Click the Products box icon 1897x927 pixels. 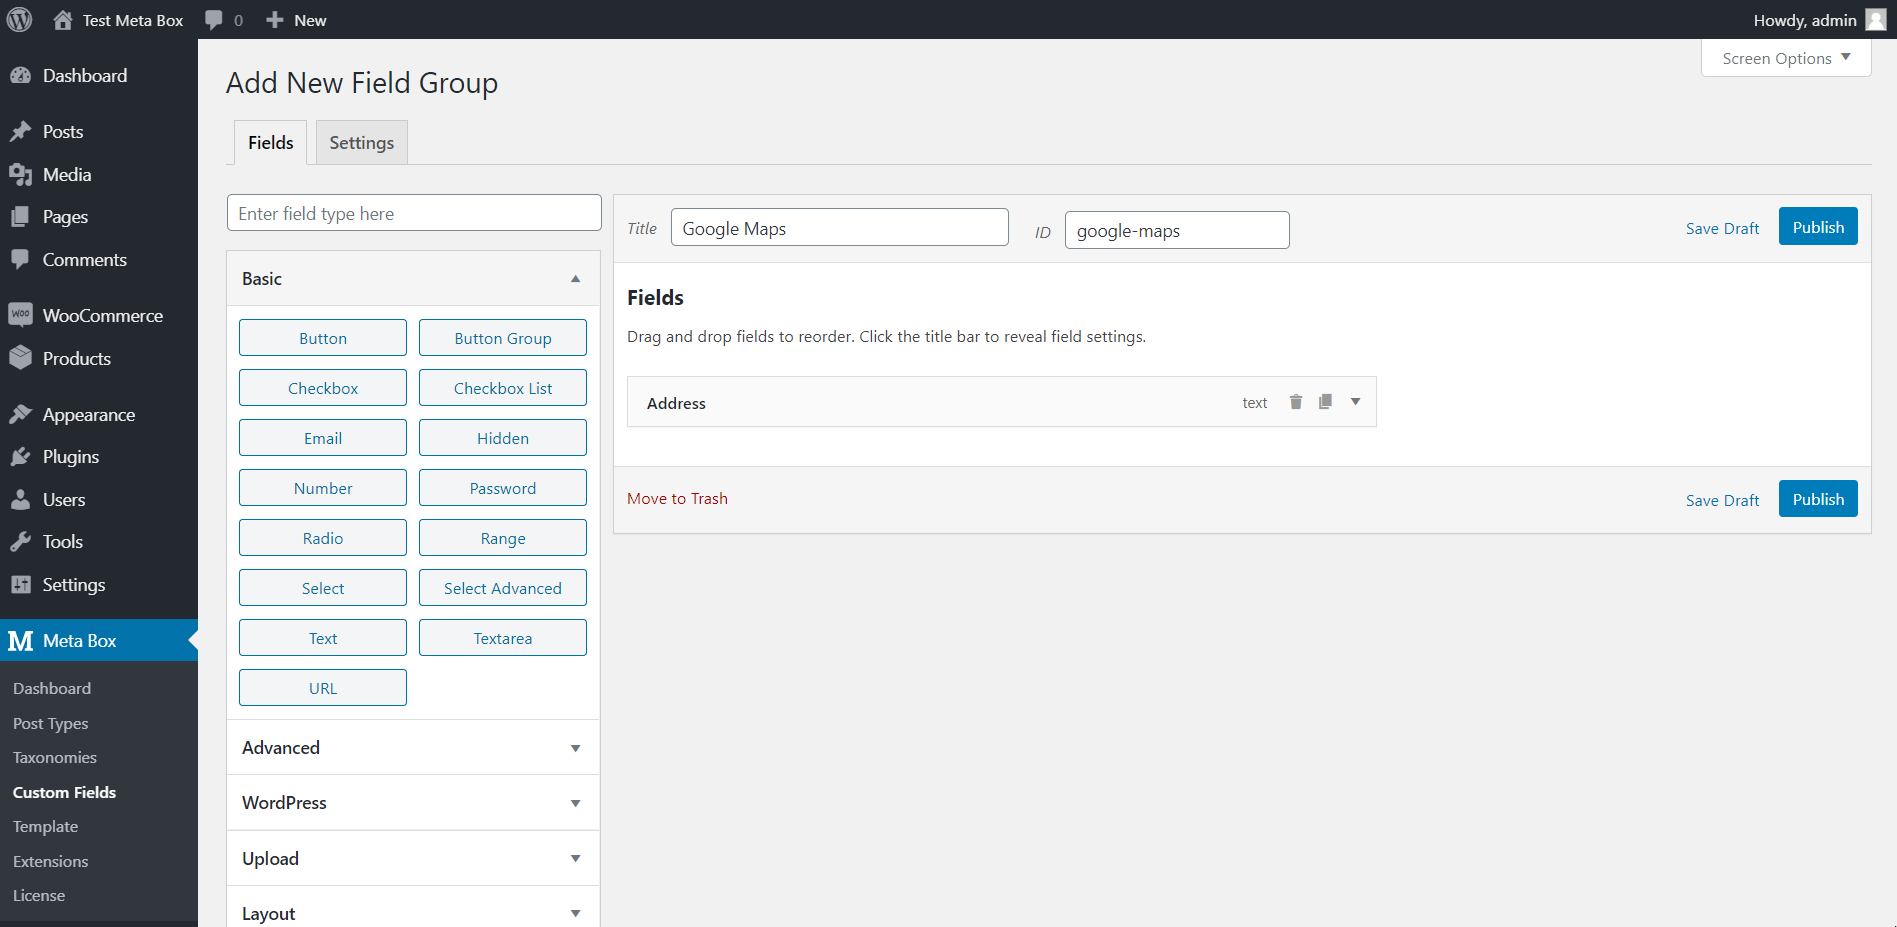pyautogui.click(x=21, y=358)
